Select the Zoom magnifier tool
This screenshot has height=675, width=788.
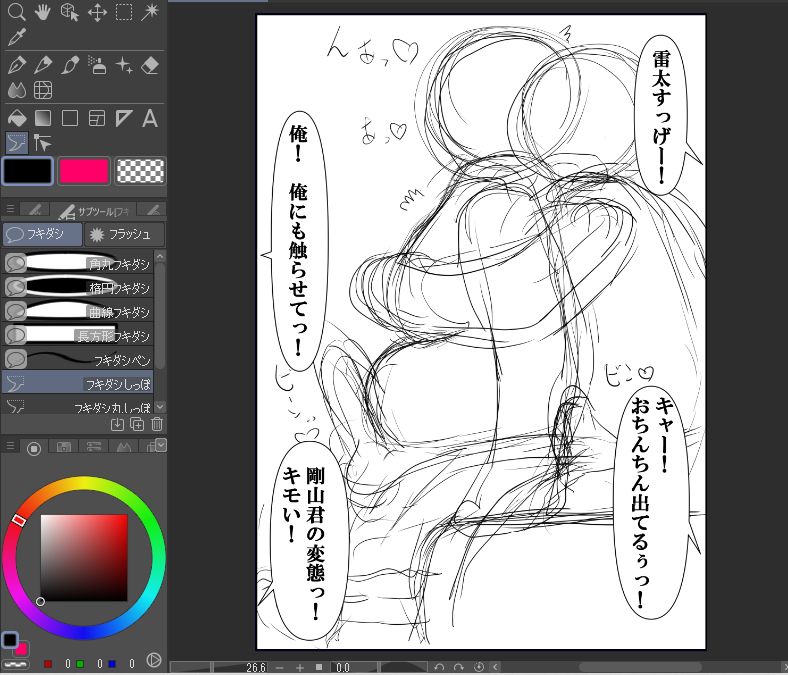[x=16, y=11]
